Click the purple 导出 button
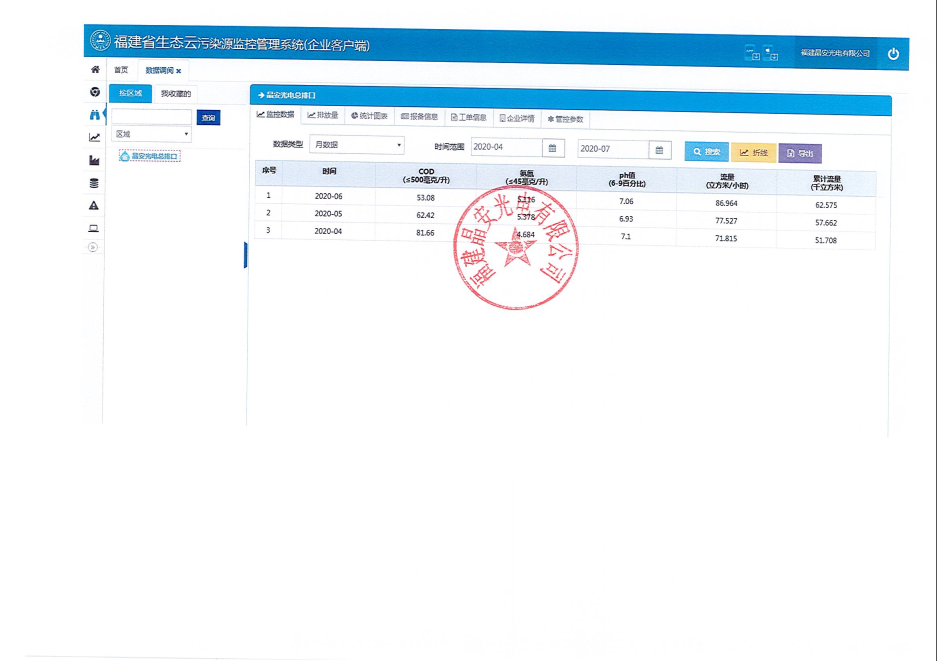This screenshot has height=661, width=937. [x=800, y=153]
